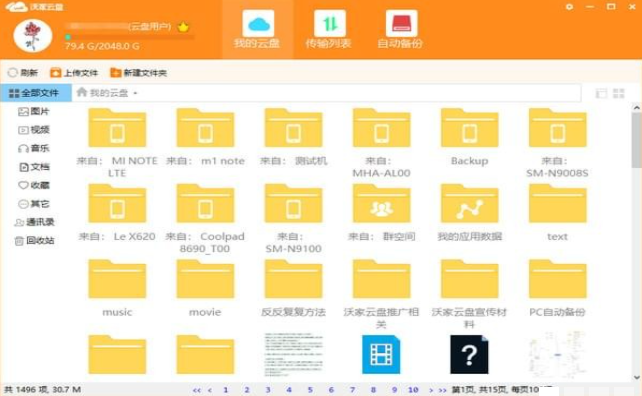Click the vertical scrollbar thumb
This screenshot has width=642, height=396.
636,141
